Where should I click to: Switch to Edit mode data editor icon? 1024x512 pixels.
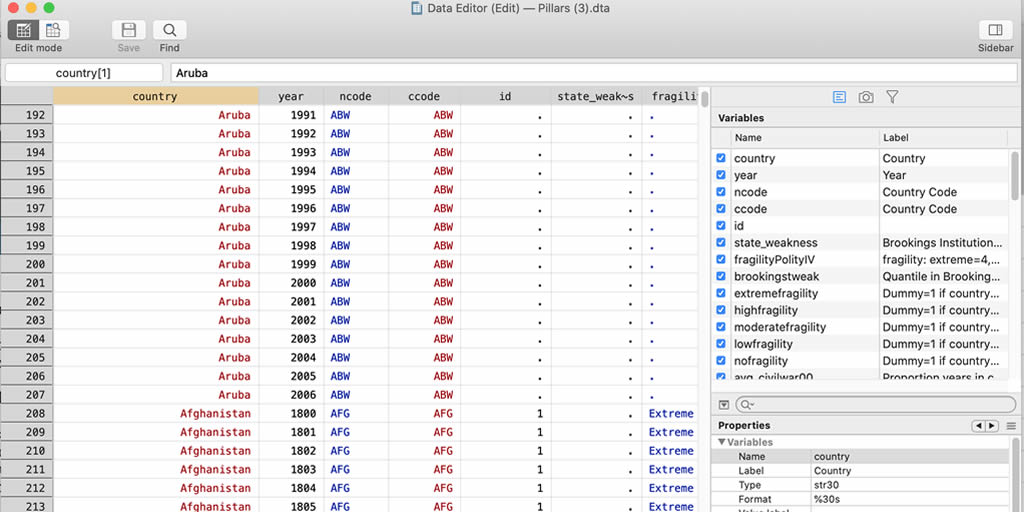click(x=24, y=30)
